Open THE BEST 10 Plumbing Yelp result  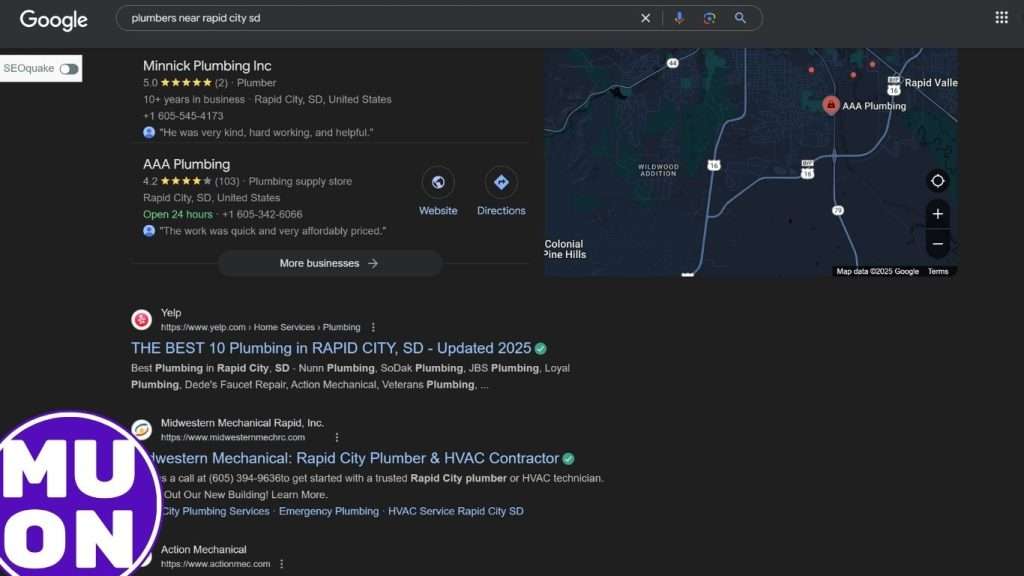click(331, 348)
